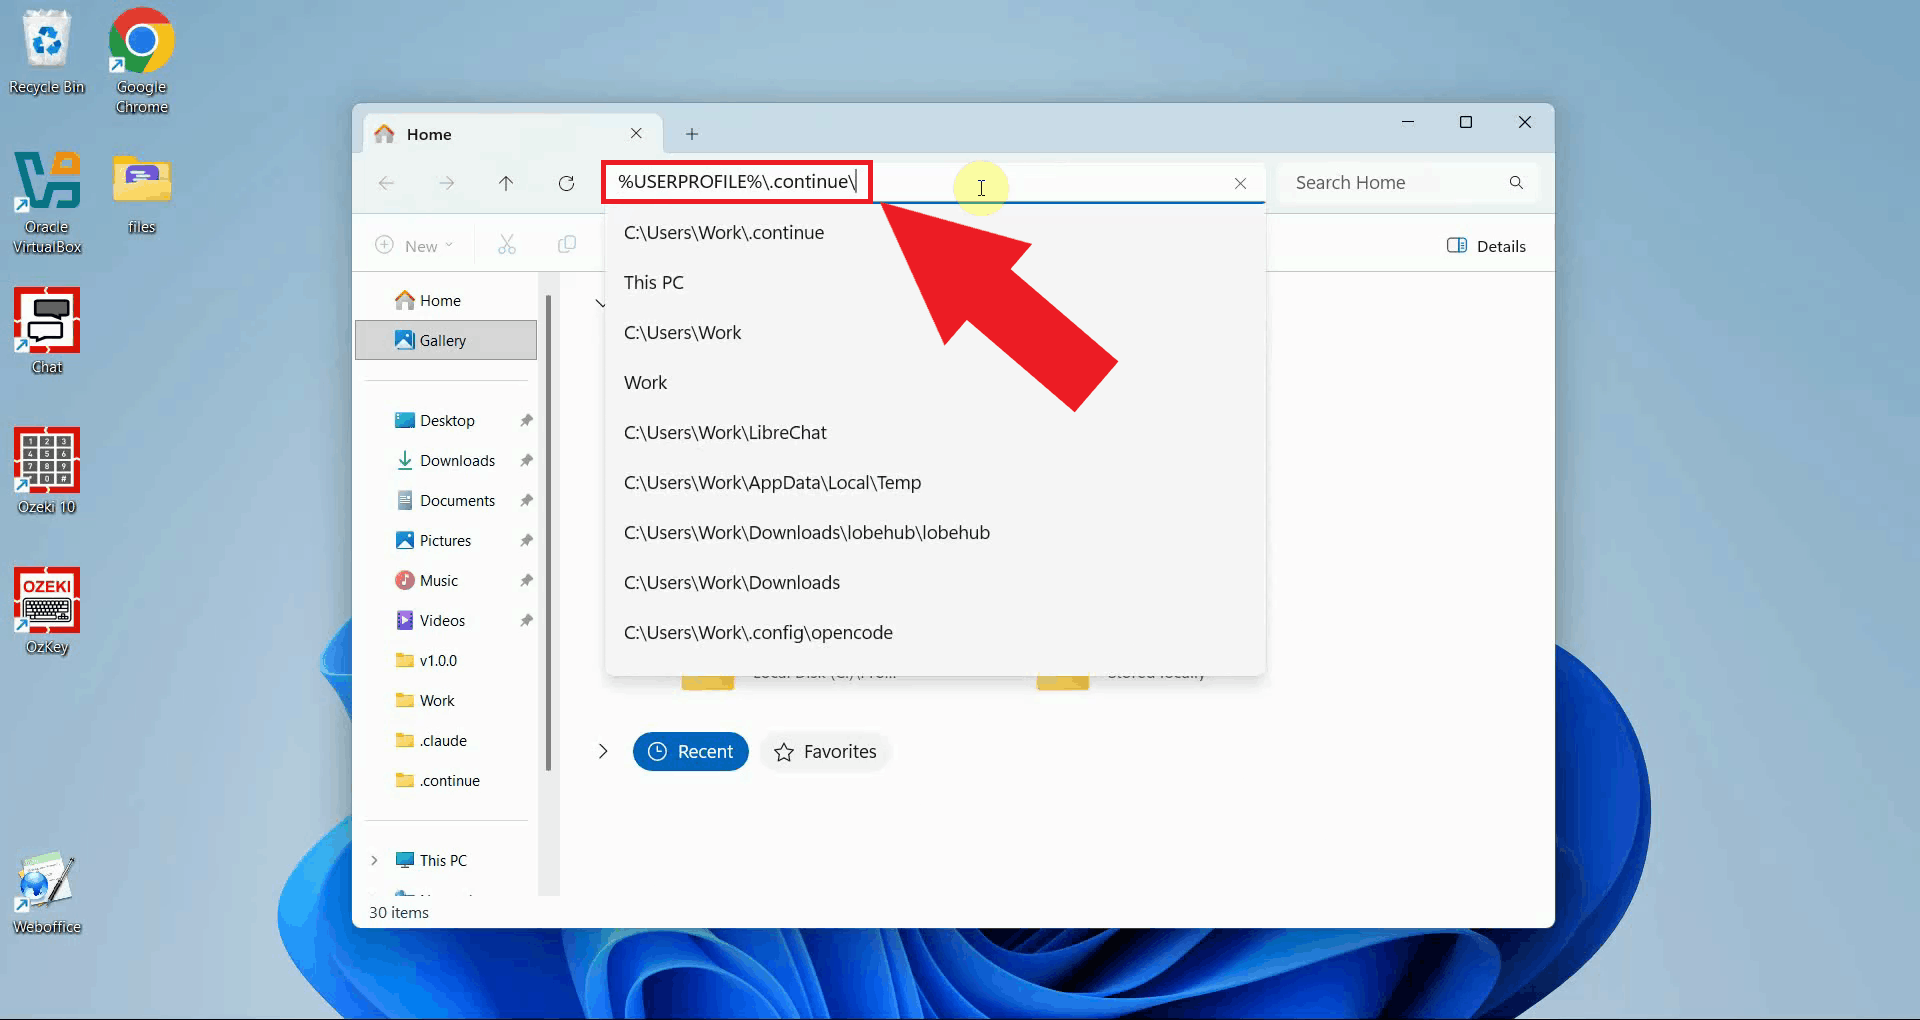Screen dimensions: 1920x1020
Task: Select the lobehub\lobehub path suggestion
Action: pyautogui.click(x=935, y=533)
